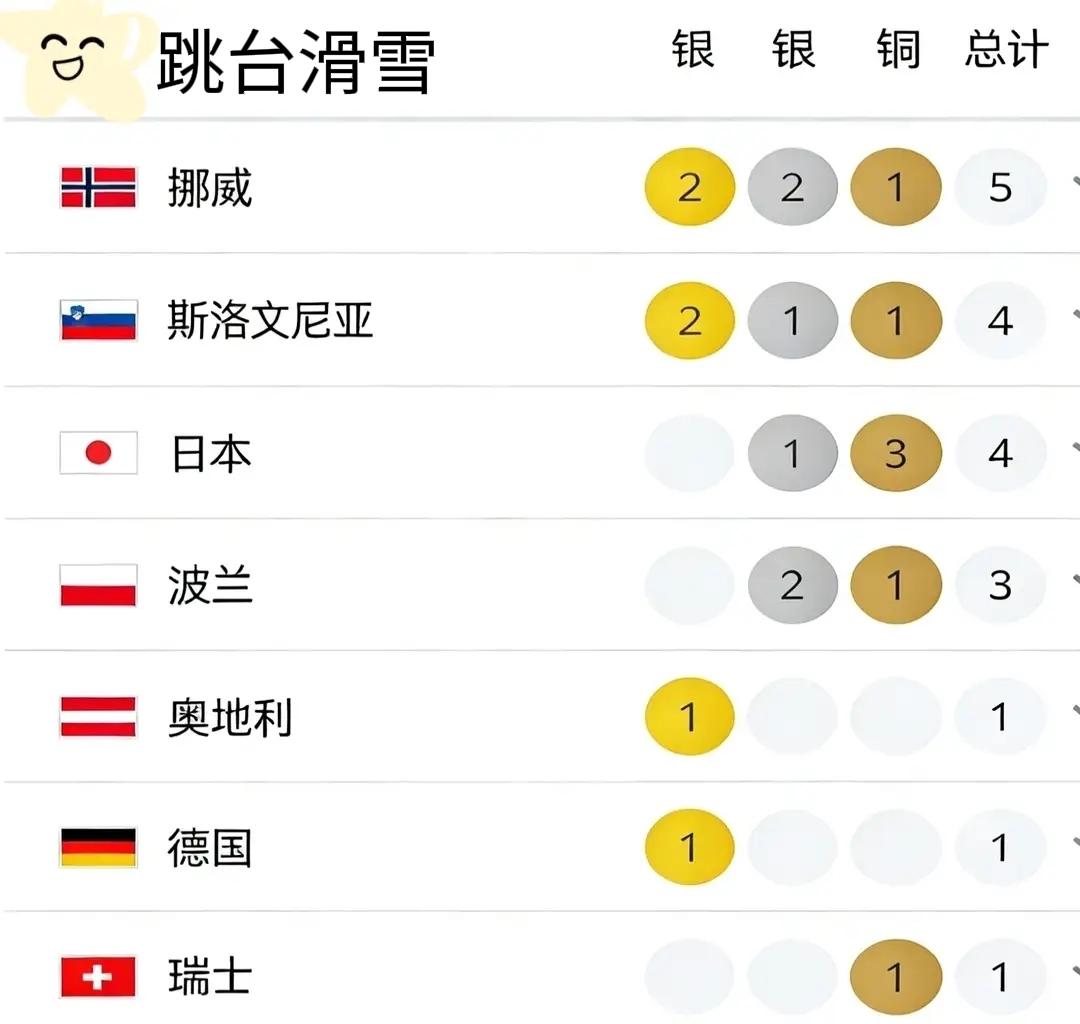The height and width of the screenshot is (1024, 1080).
Task: Select the 总计 column header
Action: point(1006,50)
